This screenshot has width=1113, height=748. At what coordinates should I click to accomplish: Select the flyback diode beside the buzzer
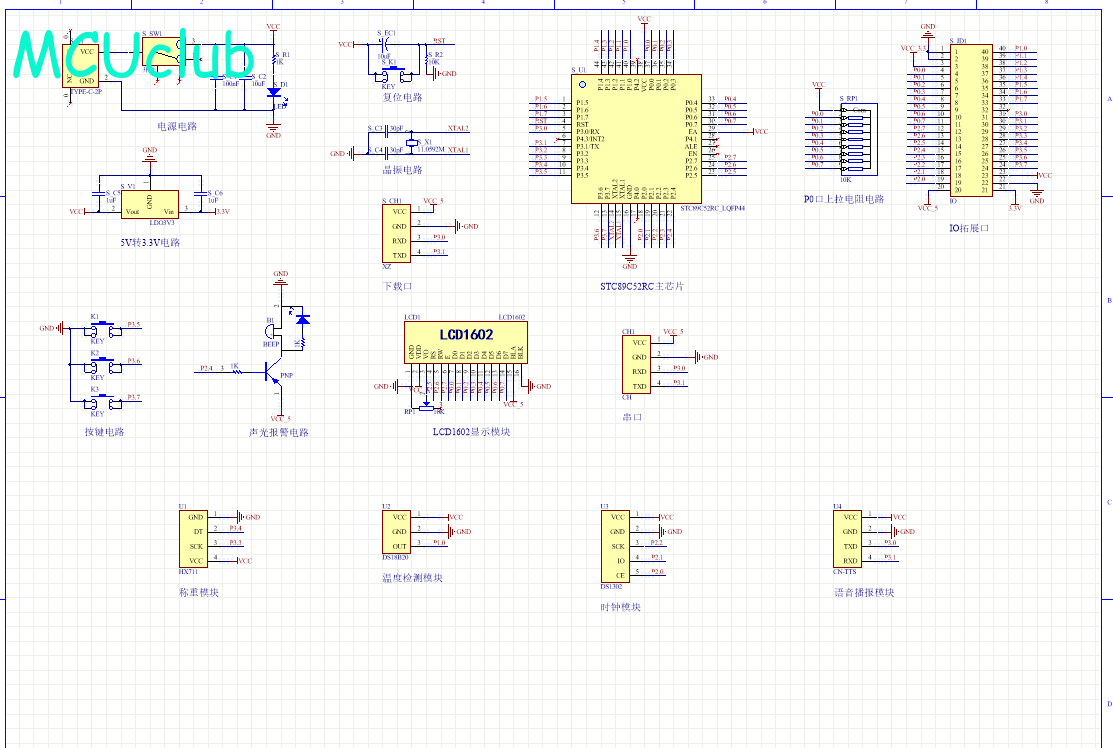click(303, 320)
